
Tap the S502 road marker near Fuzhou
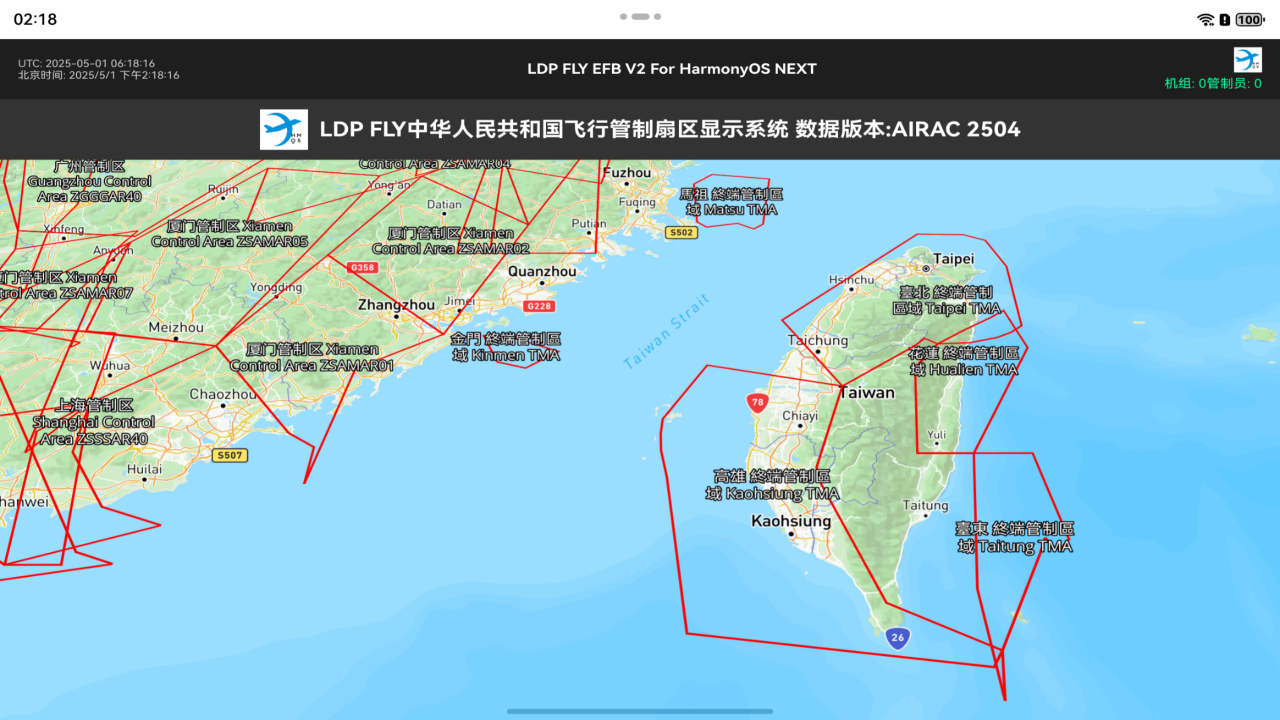click(x=681, y=232)
